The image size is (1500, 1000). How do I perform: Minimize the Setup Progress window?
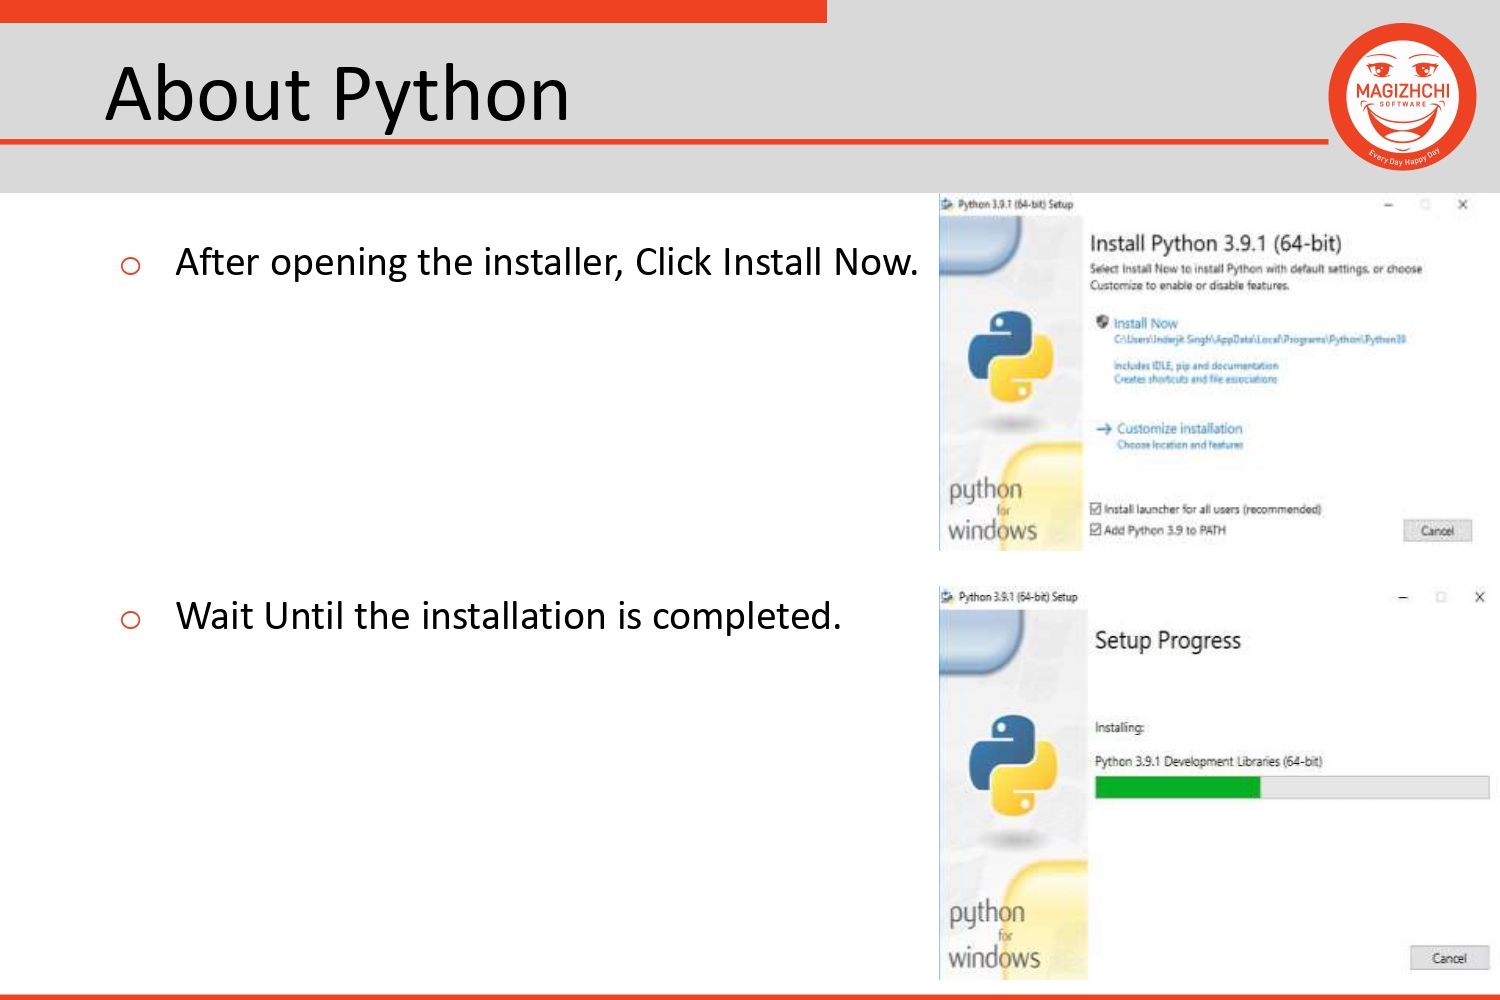[1403, 597]
